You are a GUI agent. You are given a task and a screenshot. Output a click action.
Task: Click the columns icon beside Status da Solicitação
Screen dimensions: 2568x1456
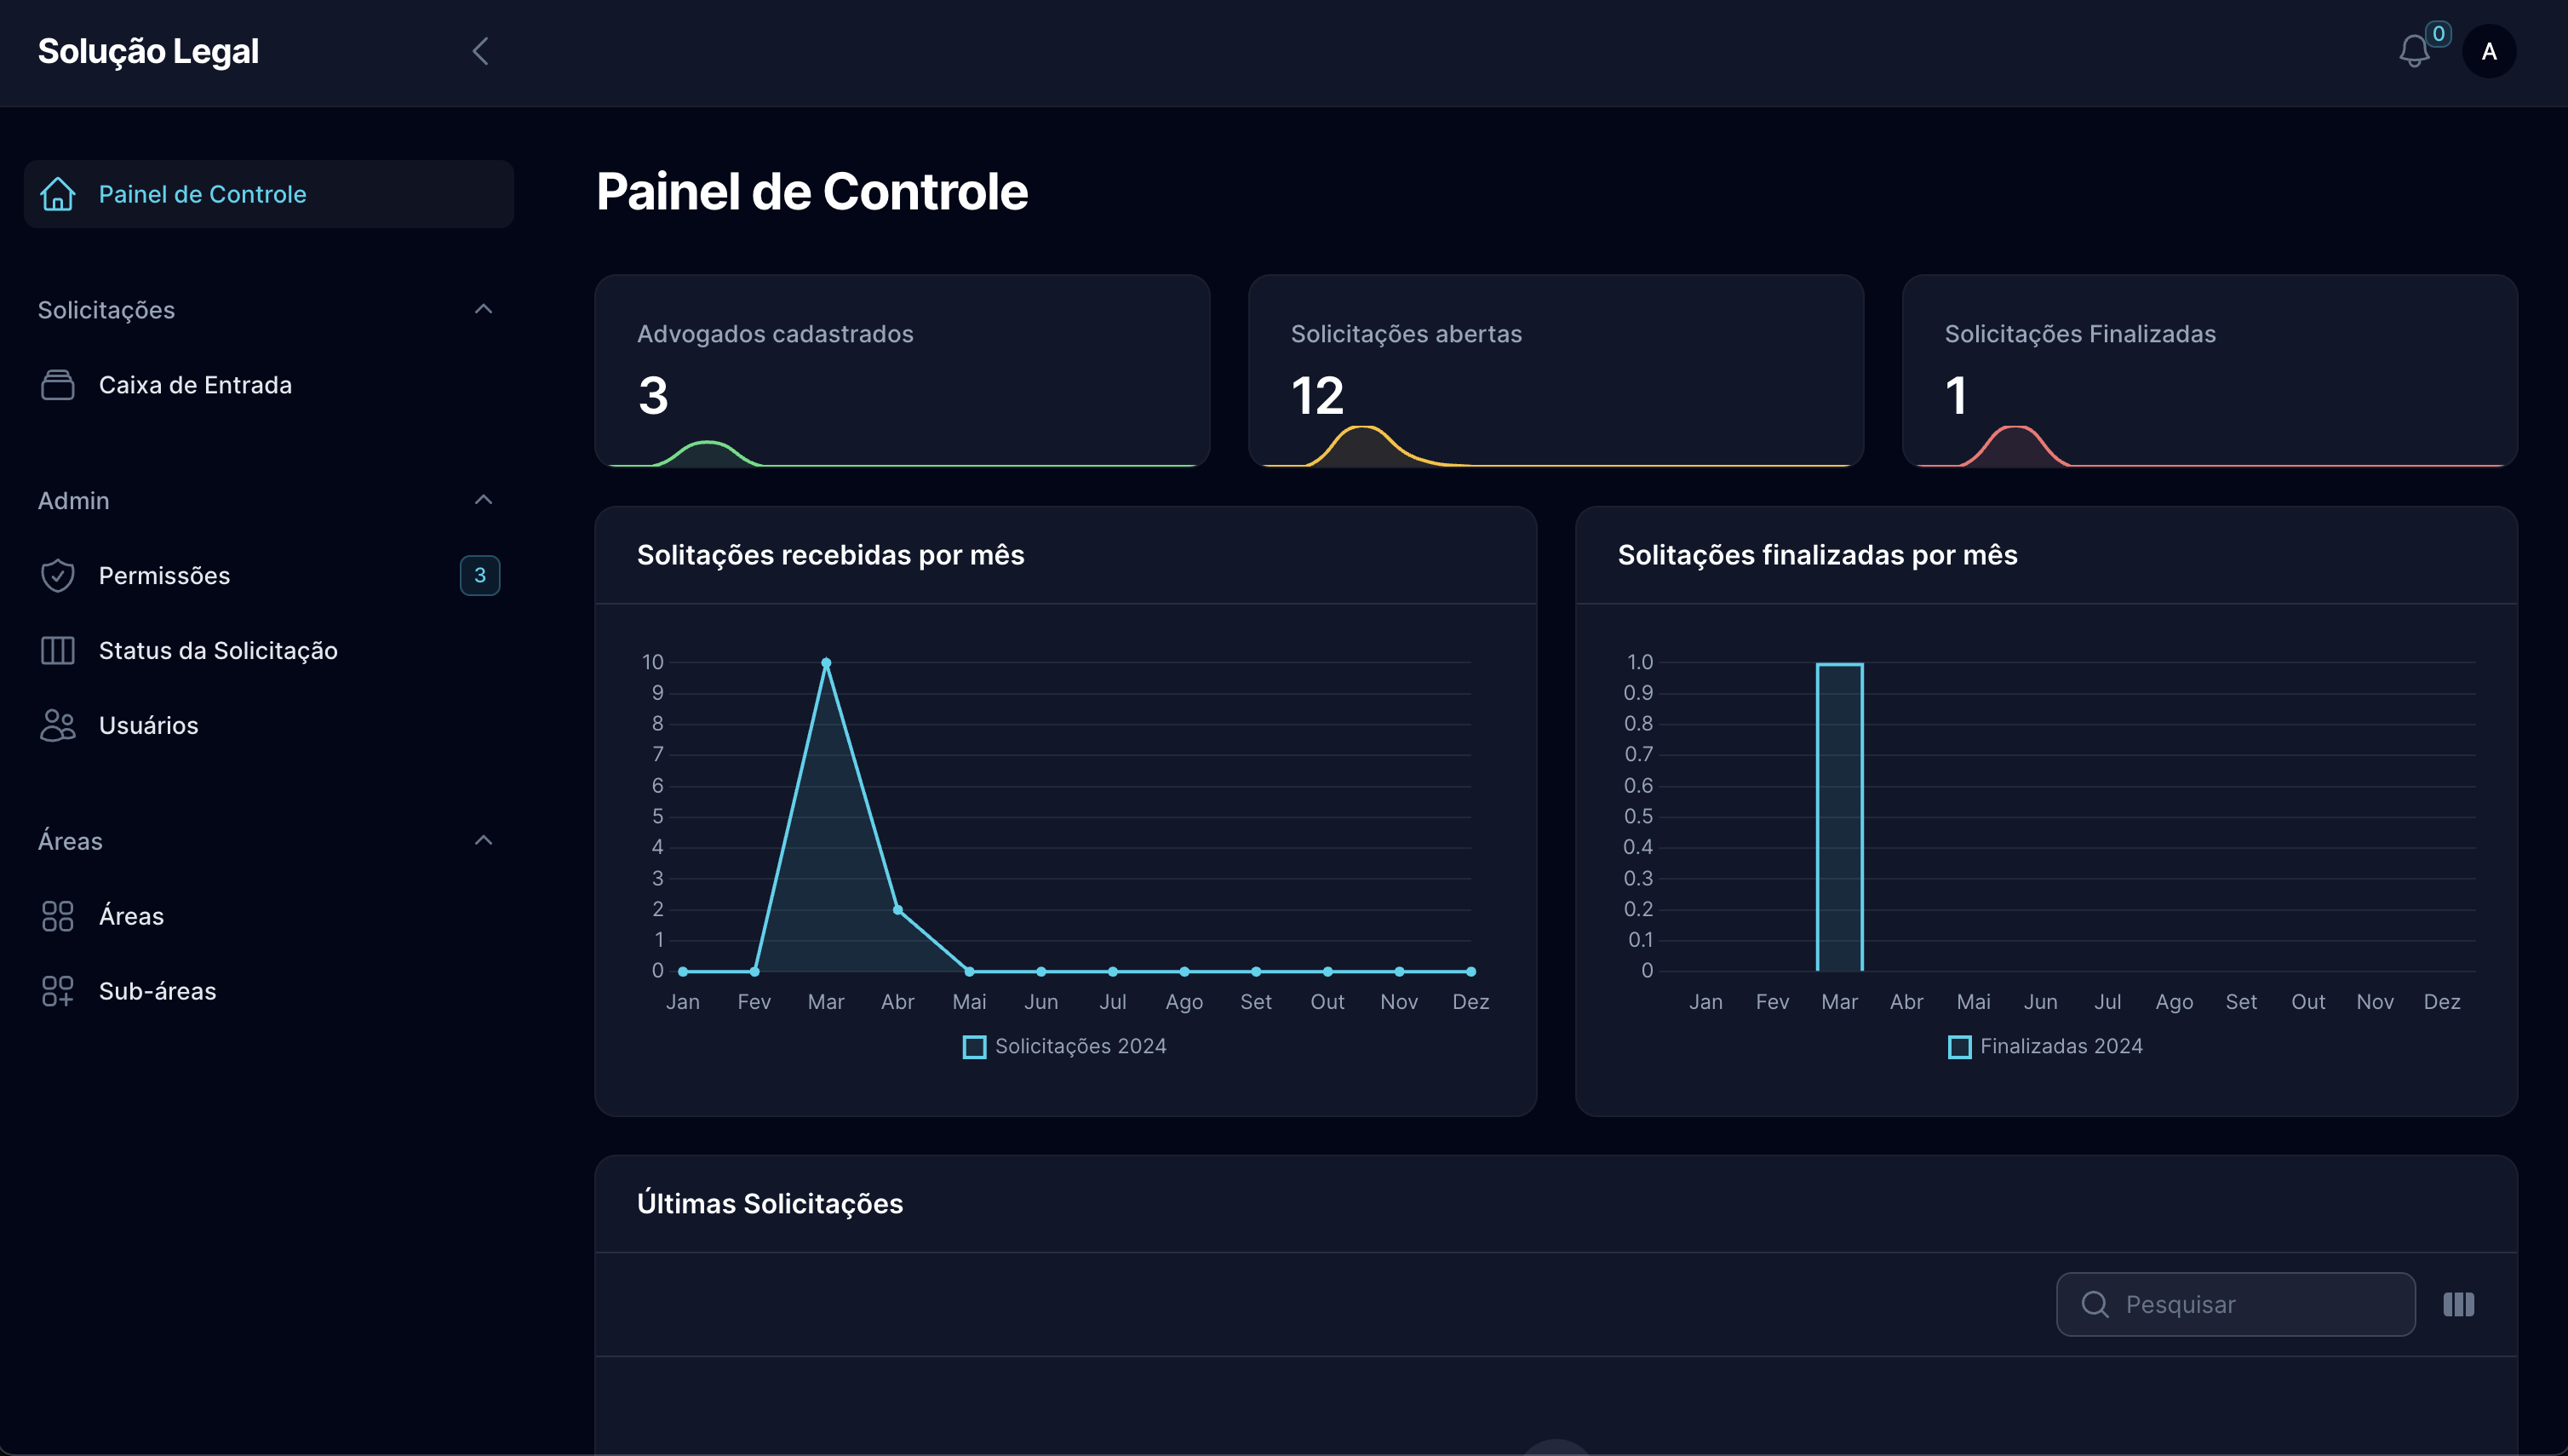[58, 651]
